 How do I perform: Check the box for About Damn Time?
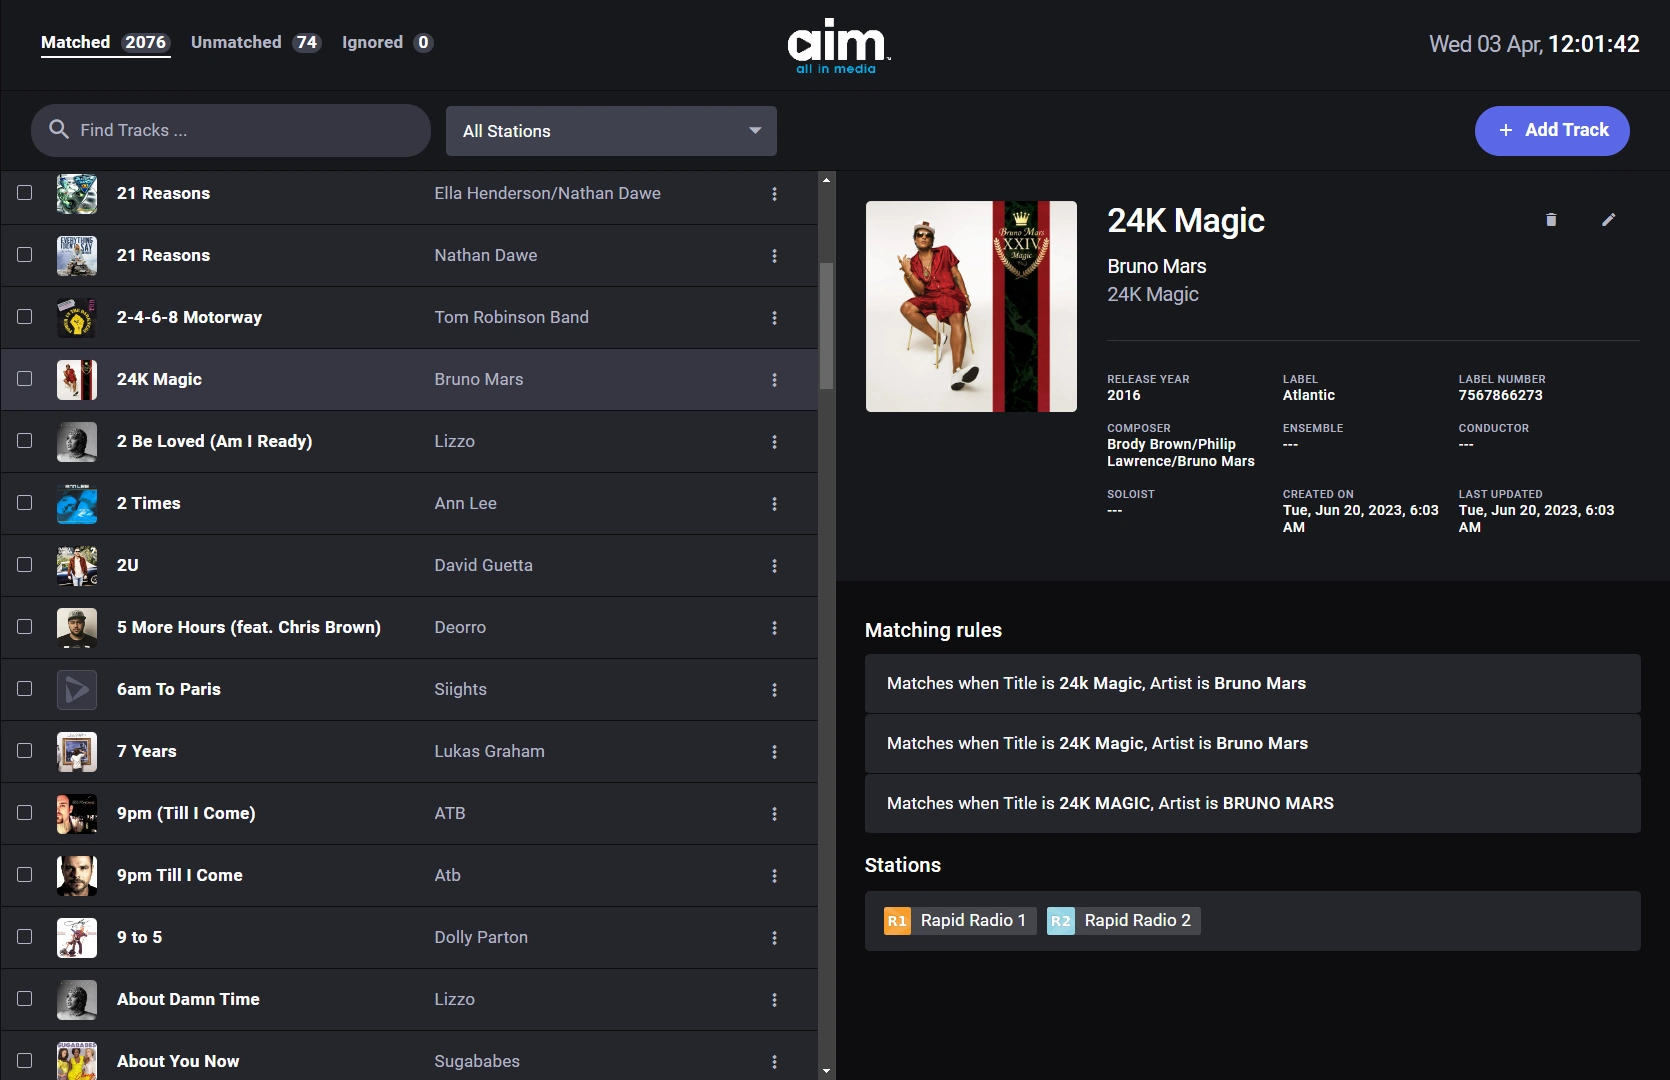(25, 999)
